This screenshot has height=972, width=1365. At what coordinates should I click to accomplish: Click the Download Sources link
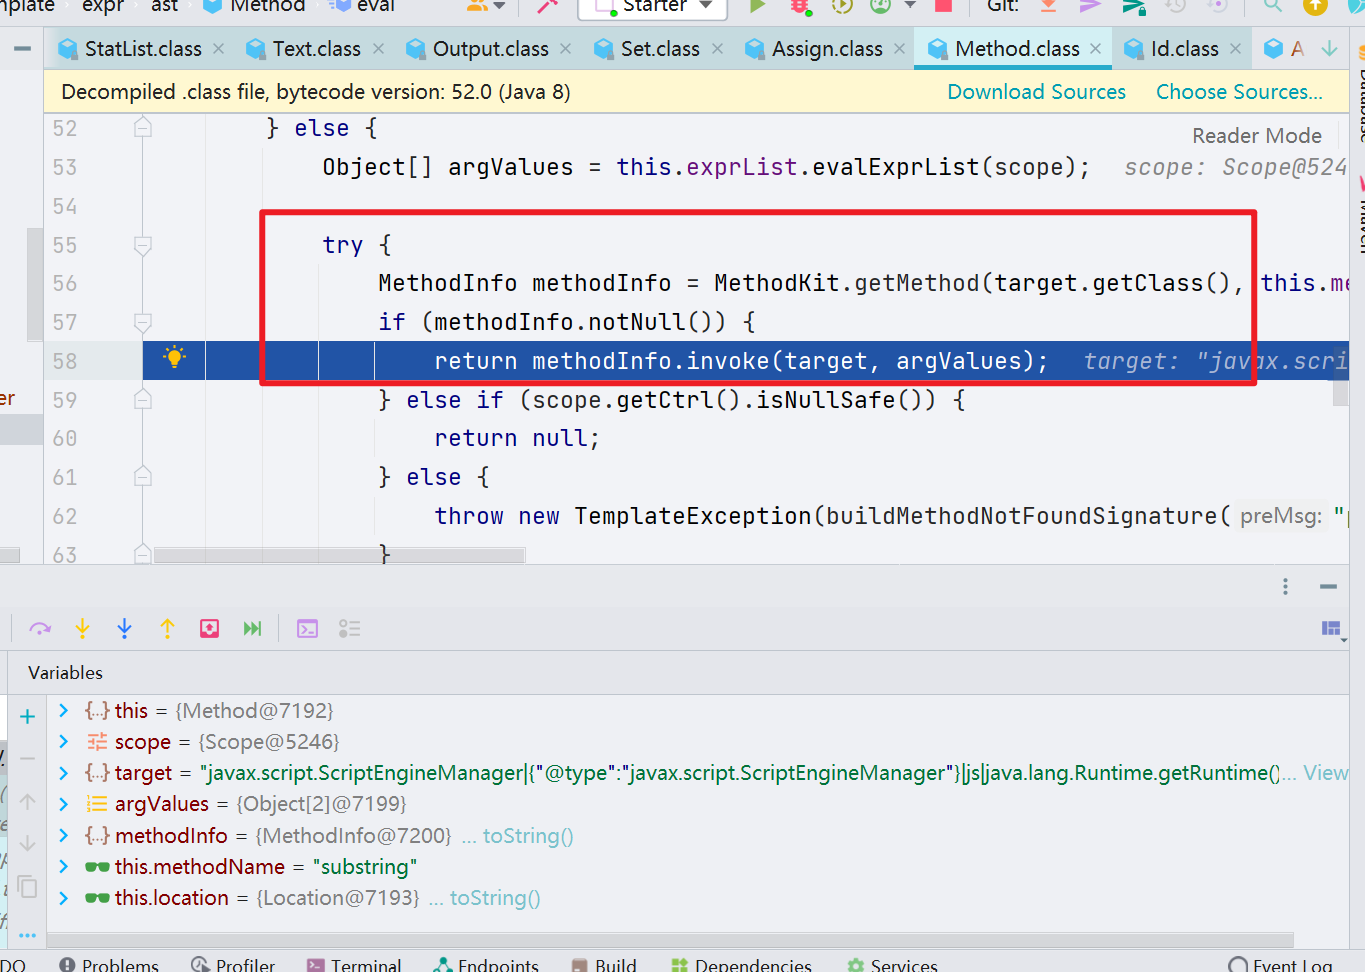pyautogui.click(x=1036, y=92)
